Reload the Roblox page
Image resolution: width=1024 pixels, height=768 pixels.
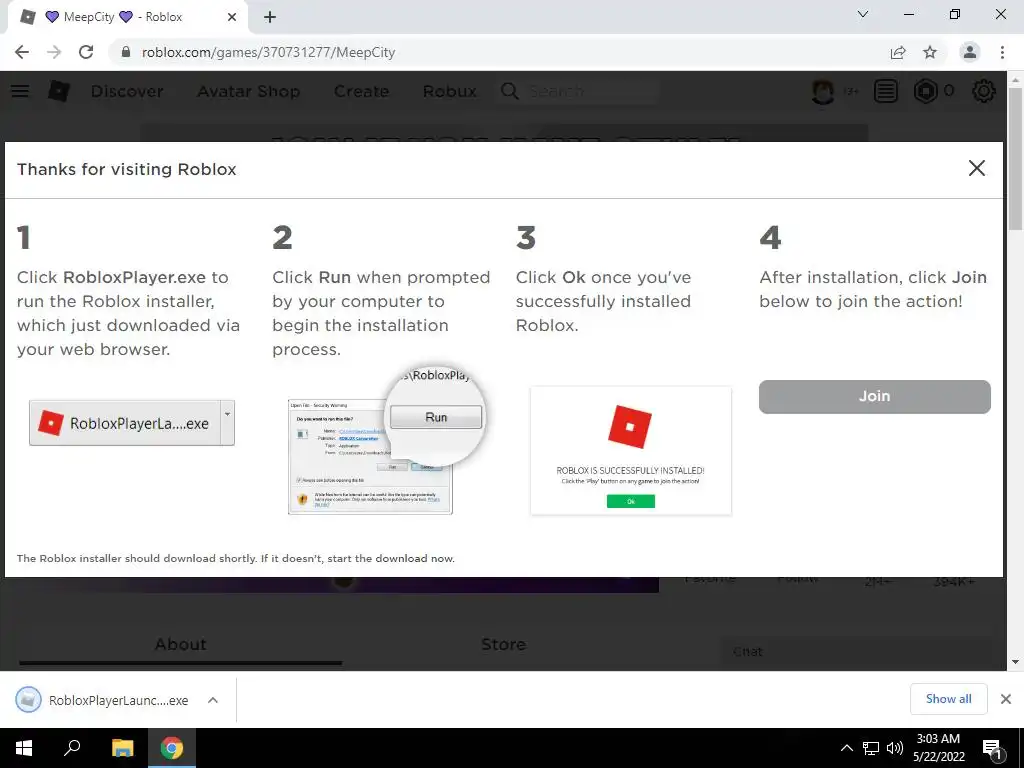pyautogui.click(x=86, y=52)
